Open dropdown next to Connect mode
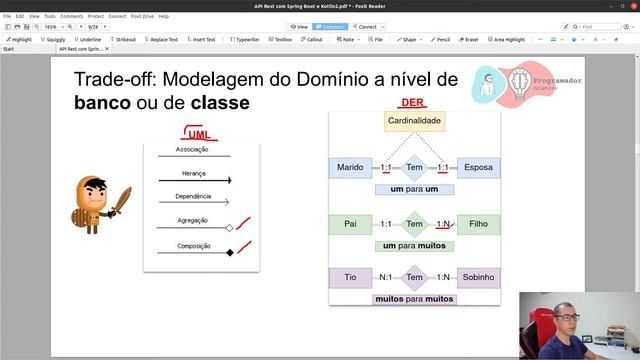This screenshot has width=640, height=360. (383, 27)
